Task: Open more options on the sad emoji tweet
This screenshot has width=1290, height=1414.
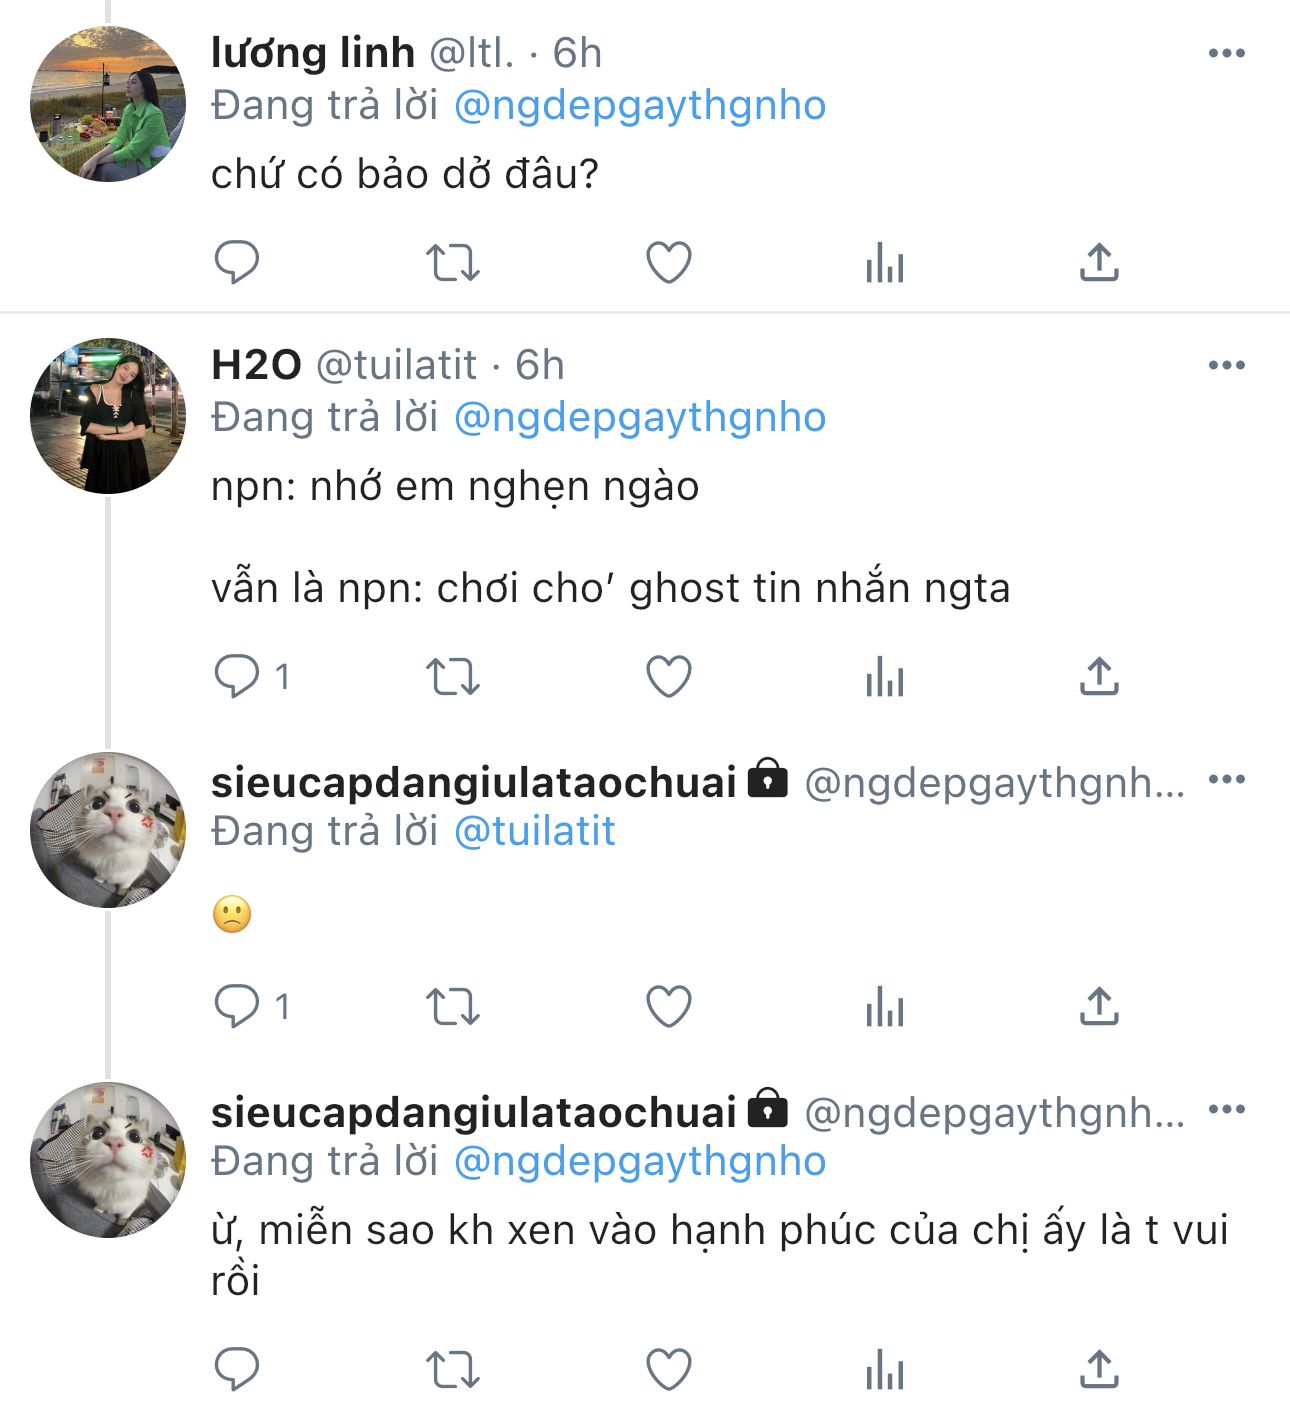Action: coord(1226,779)
